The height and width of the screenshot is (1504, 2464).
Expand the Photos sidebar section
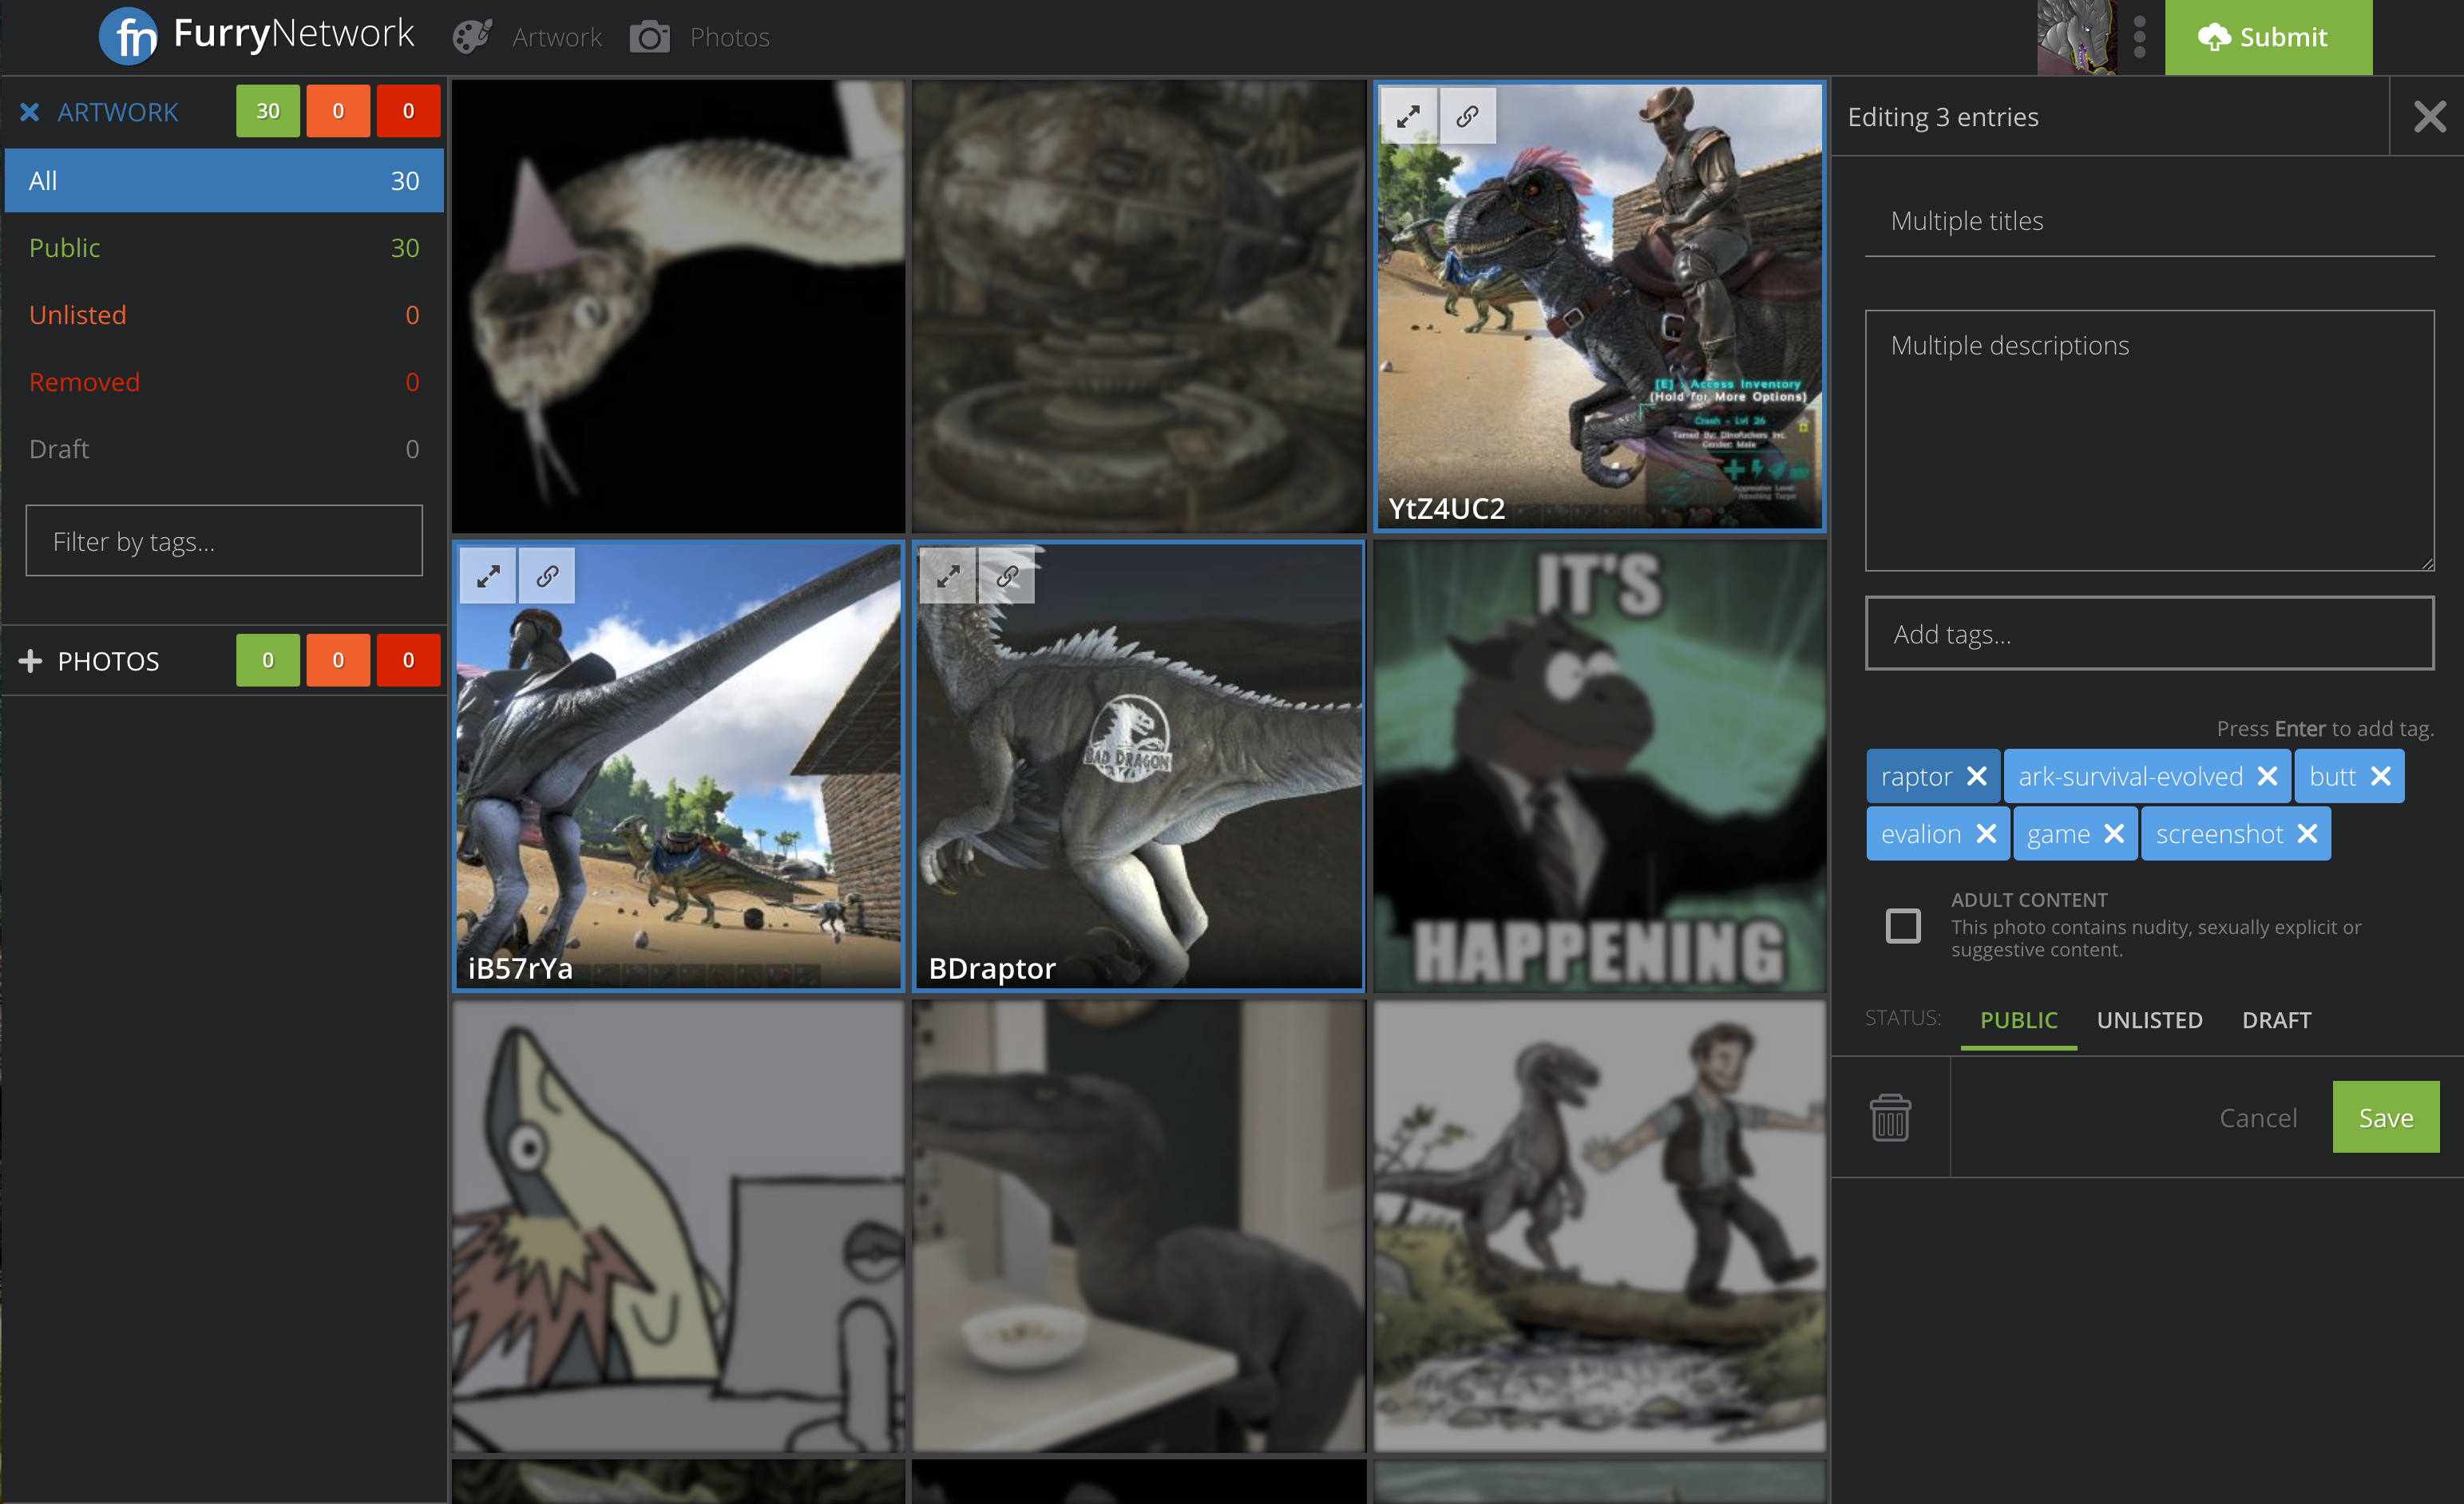(x=31, y=661)
